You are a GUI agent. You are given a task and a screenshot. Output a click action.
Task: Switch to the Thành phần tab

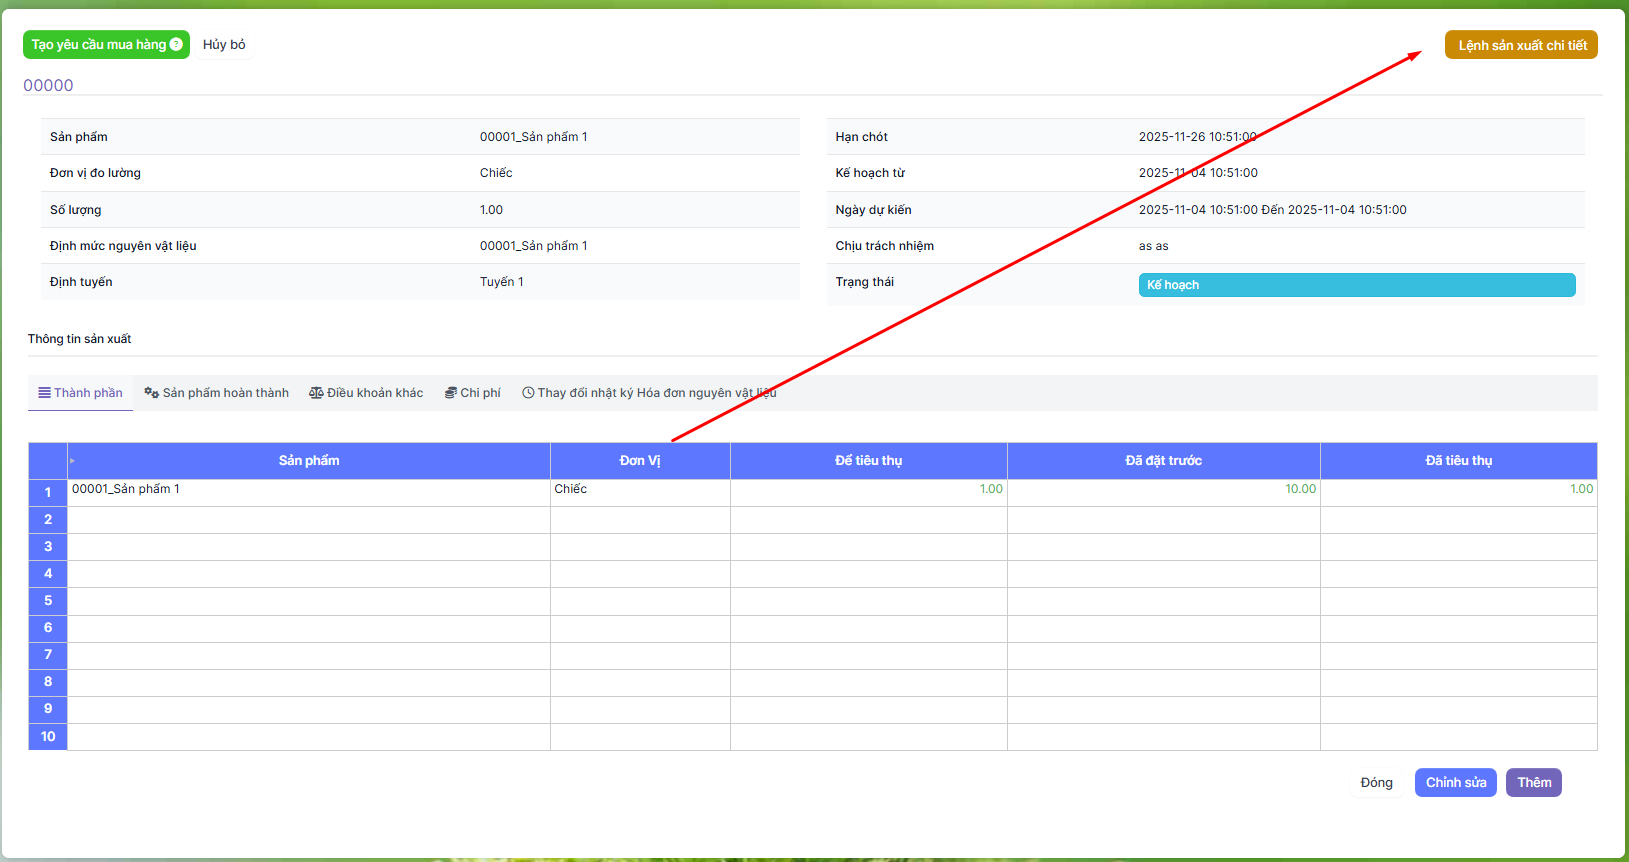(x=80, y=393)
